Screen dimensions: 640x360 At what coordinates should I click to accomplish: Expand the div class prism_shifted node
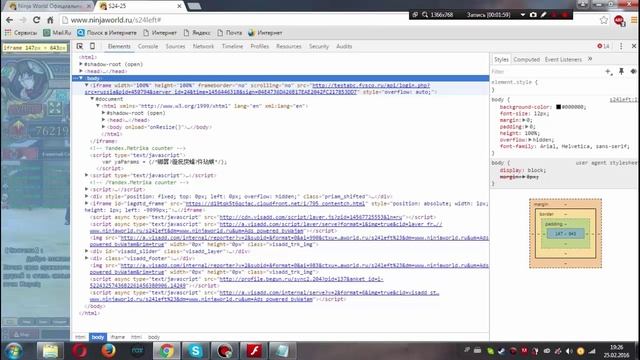[87, 196]
